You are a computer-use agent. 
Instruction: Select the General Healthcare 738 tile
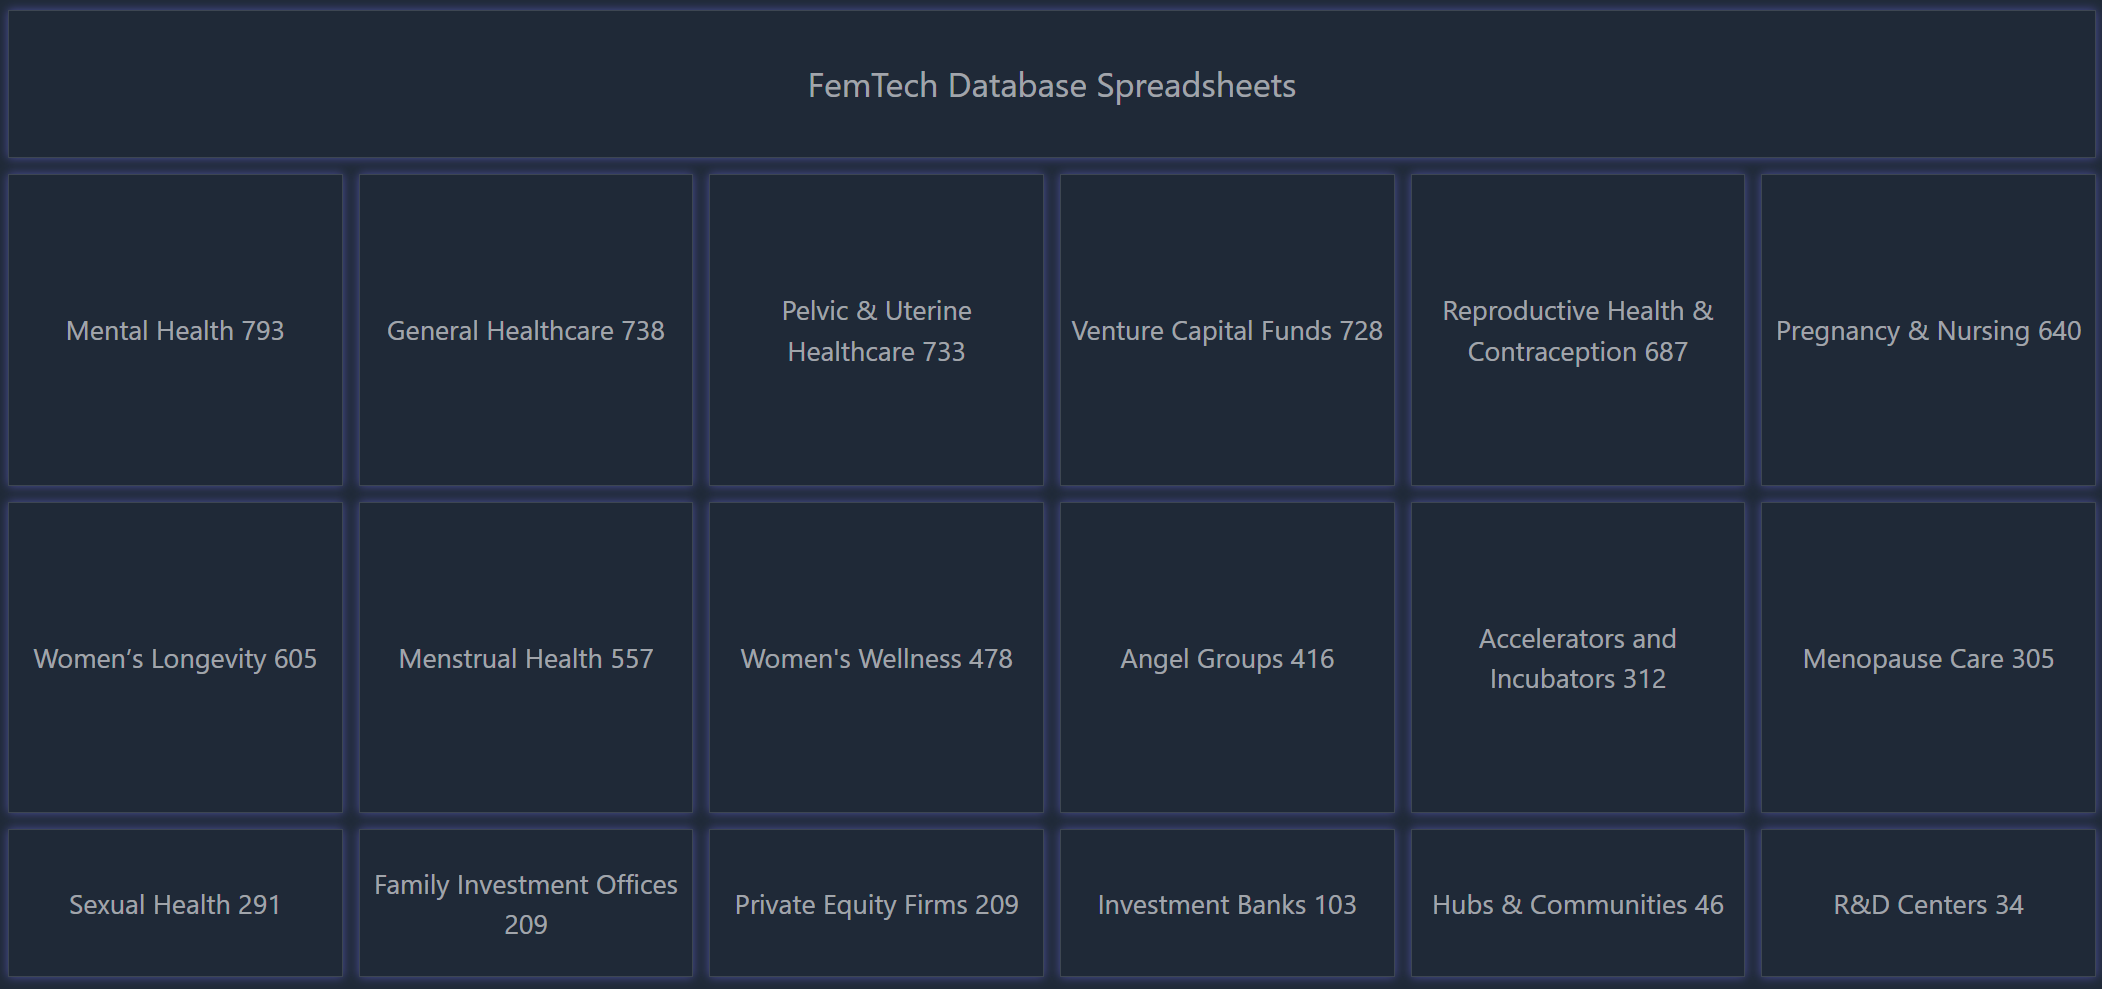(x=525, y=331)
